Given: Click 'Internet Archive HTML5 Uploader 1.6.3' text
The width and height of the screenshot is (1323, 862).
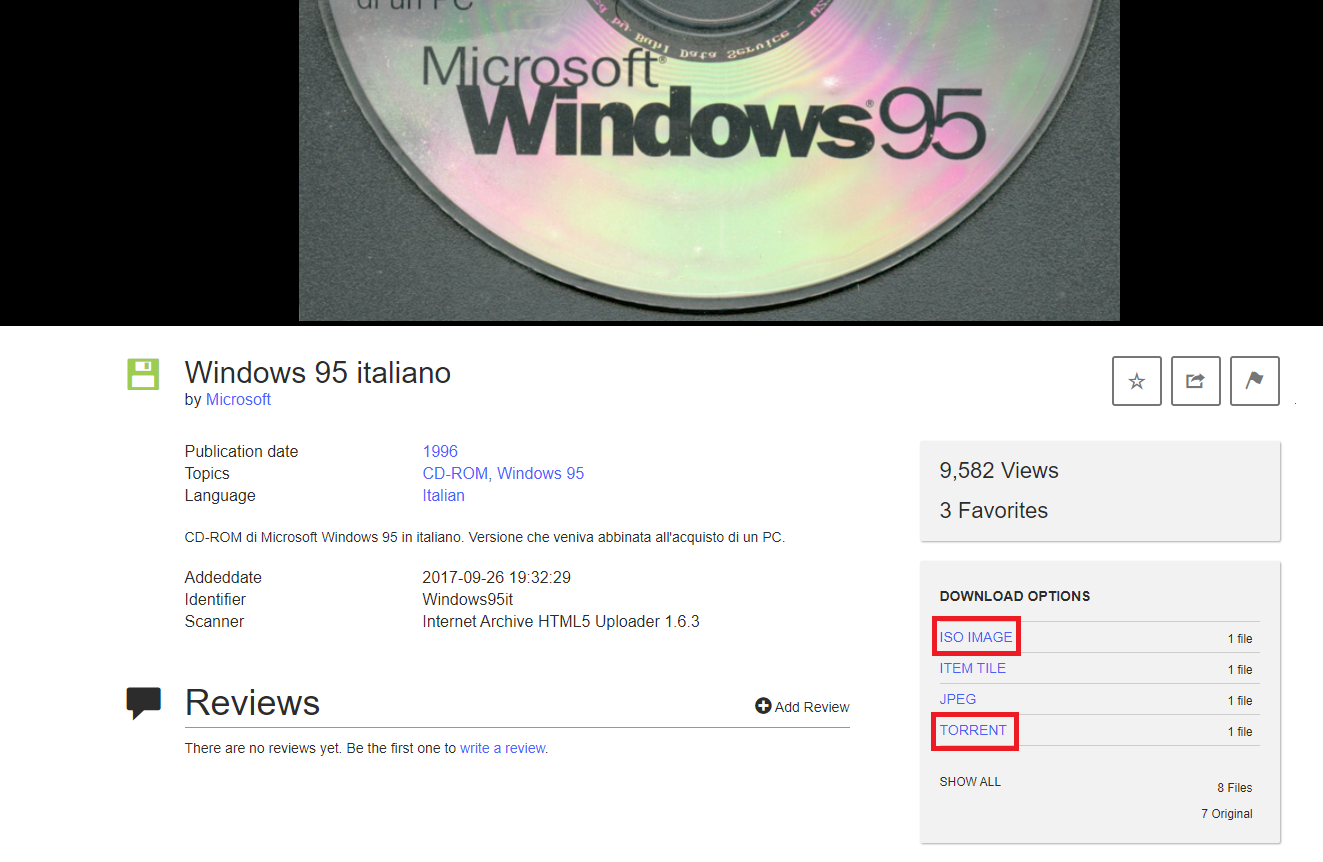Looking at the screenshot, I should pos(561,621).
